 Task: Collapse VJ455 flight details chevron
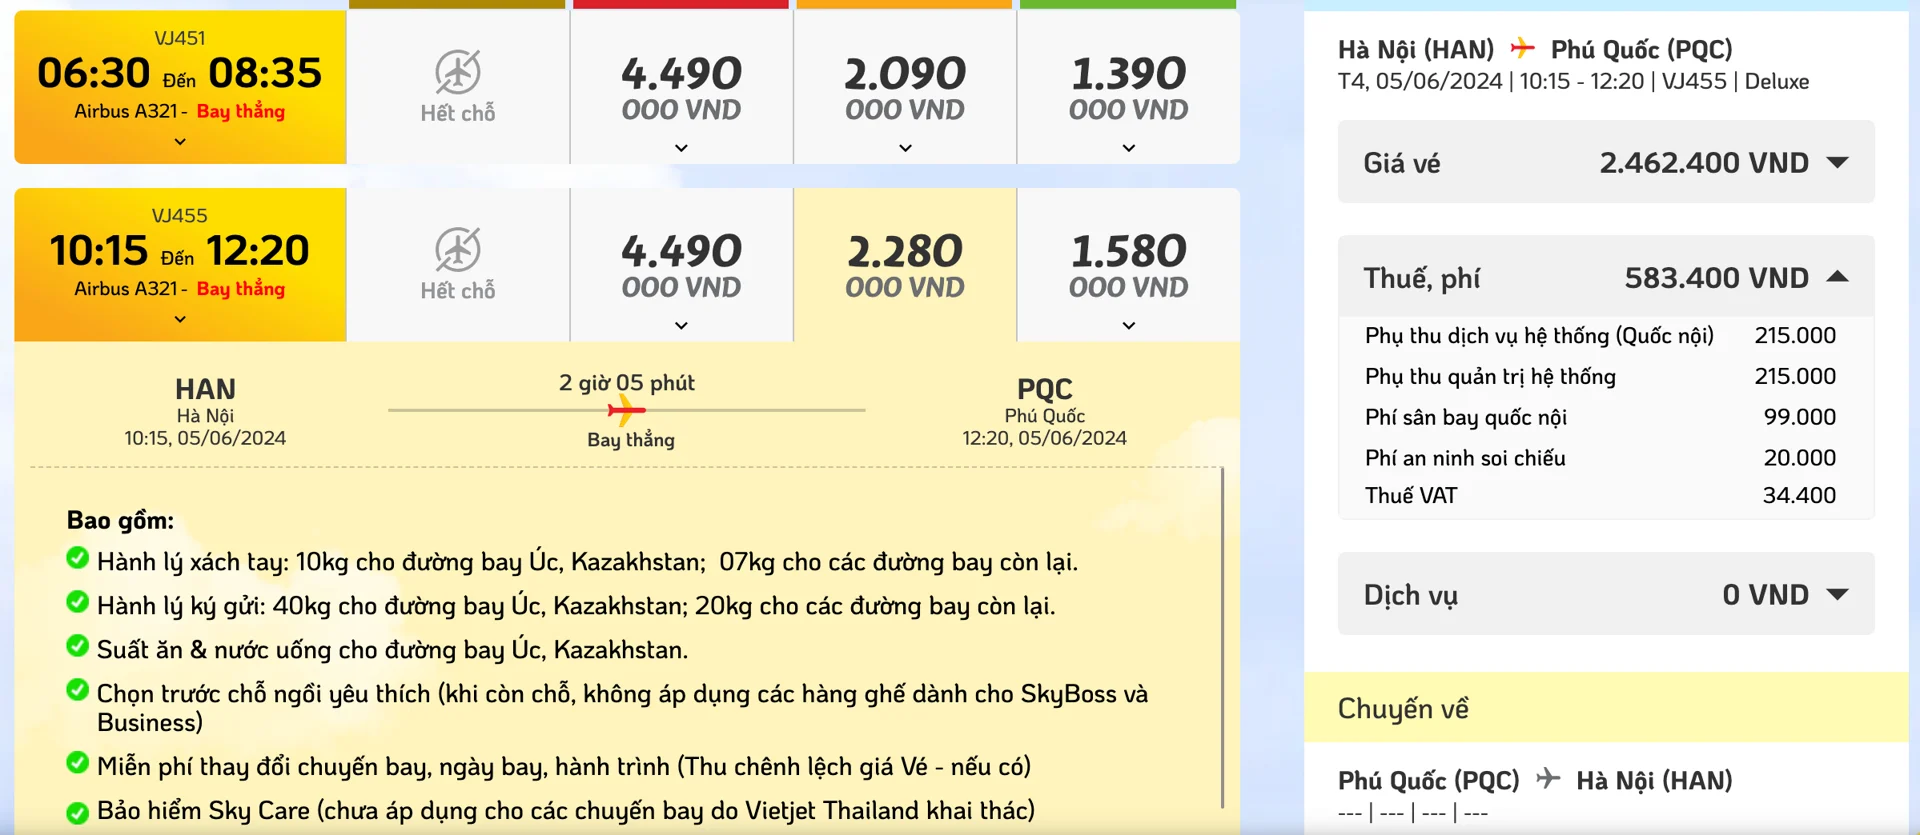coord(180,319)
